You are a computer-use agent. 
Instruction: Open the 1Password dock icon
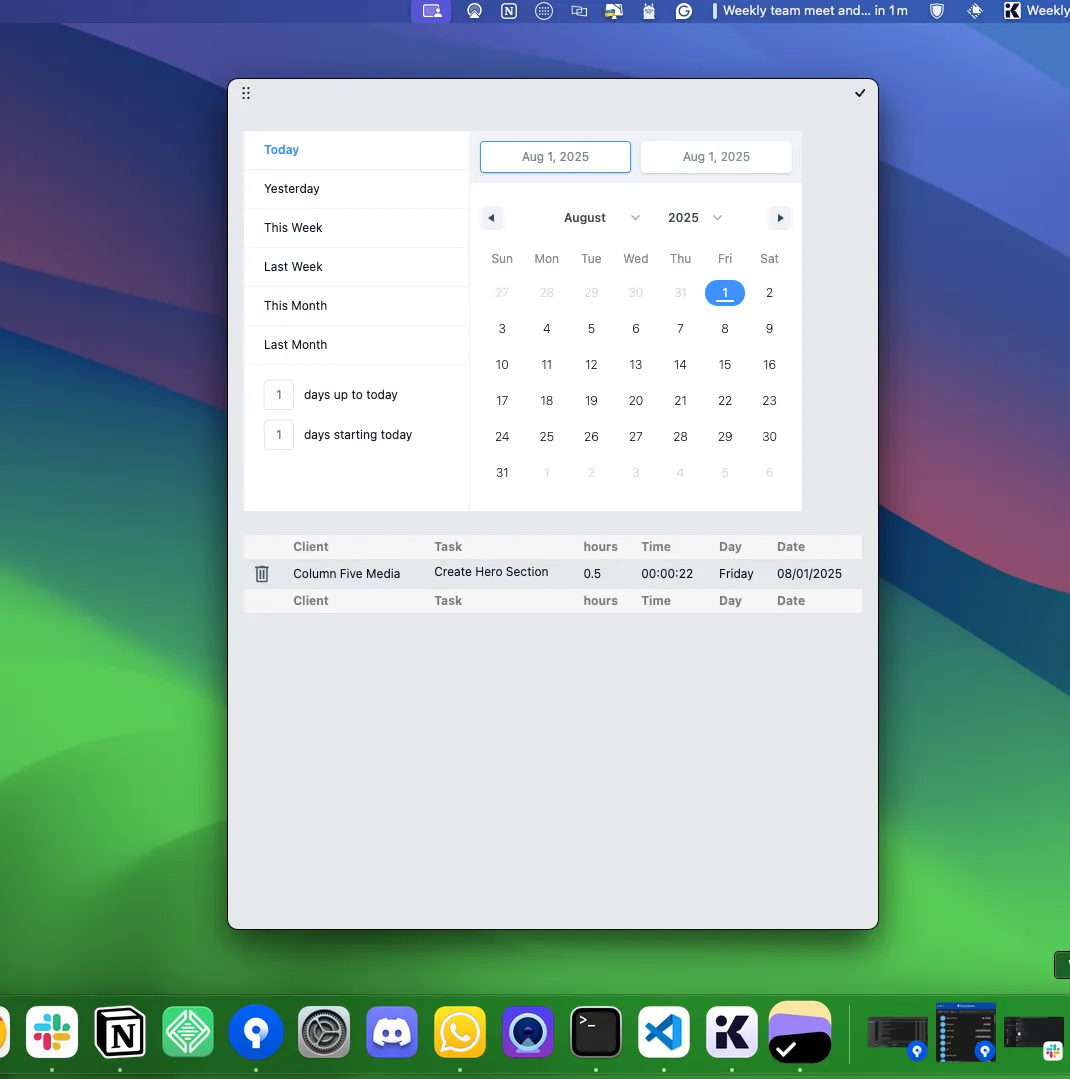(256, 1032)
